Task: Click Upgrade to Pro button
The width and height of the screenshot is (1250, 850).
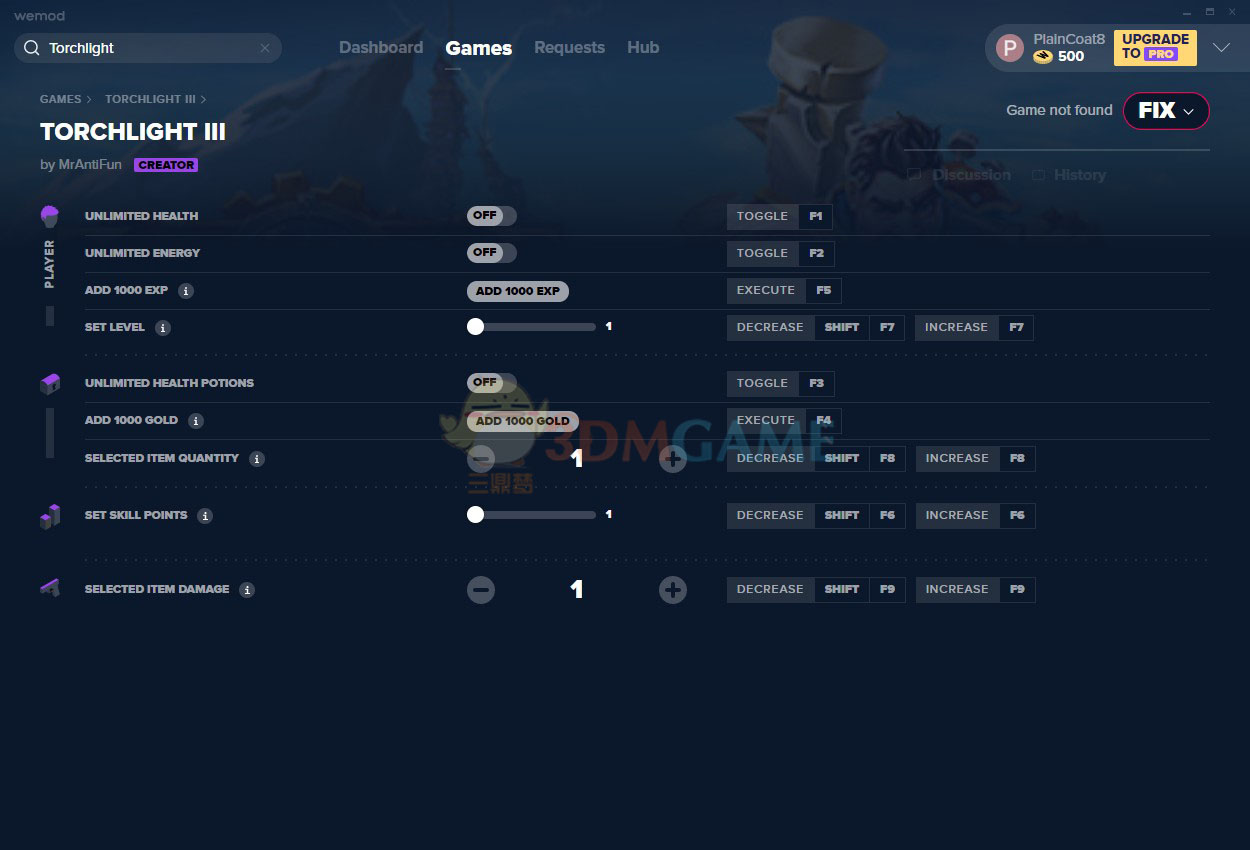Action: pos(1155,47)
